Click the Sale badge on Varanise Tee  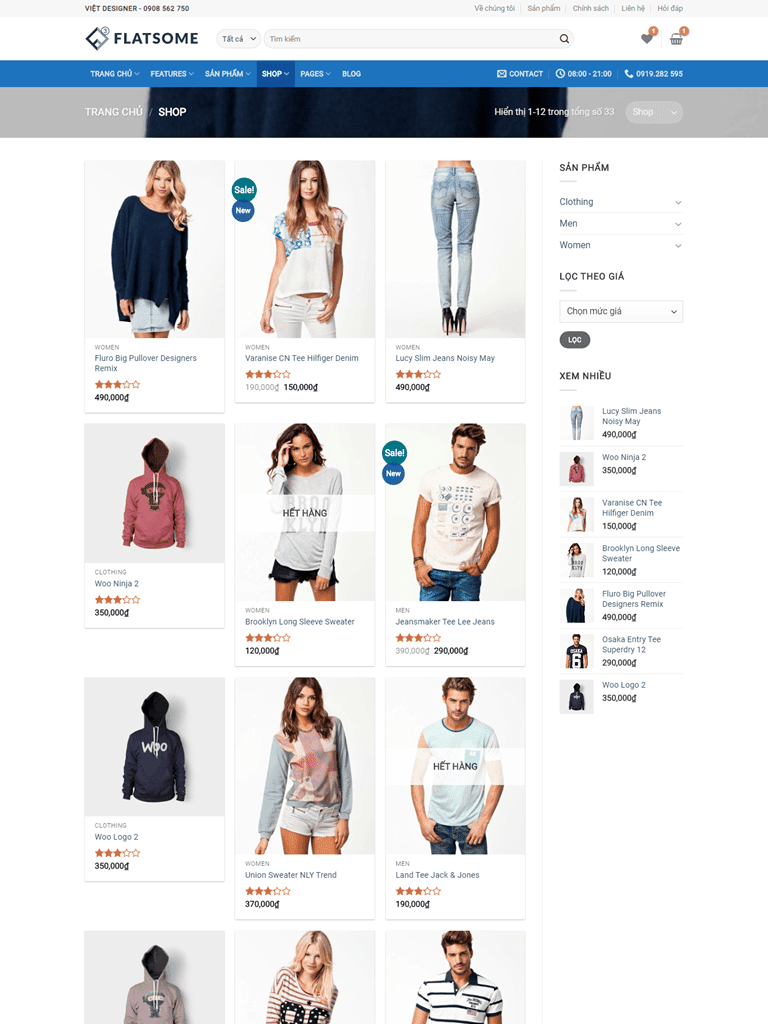click(x=244, y=190)
